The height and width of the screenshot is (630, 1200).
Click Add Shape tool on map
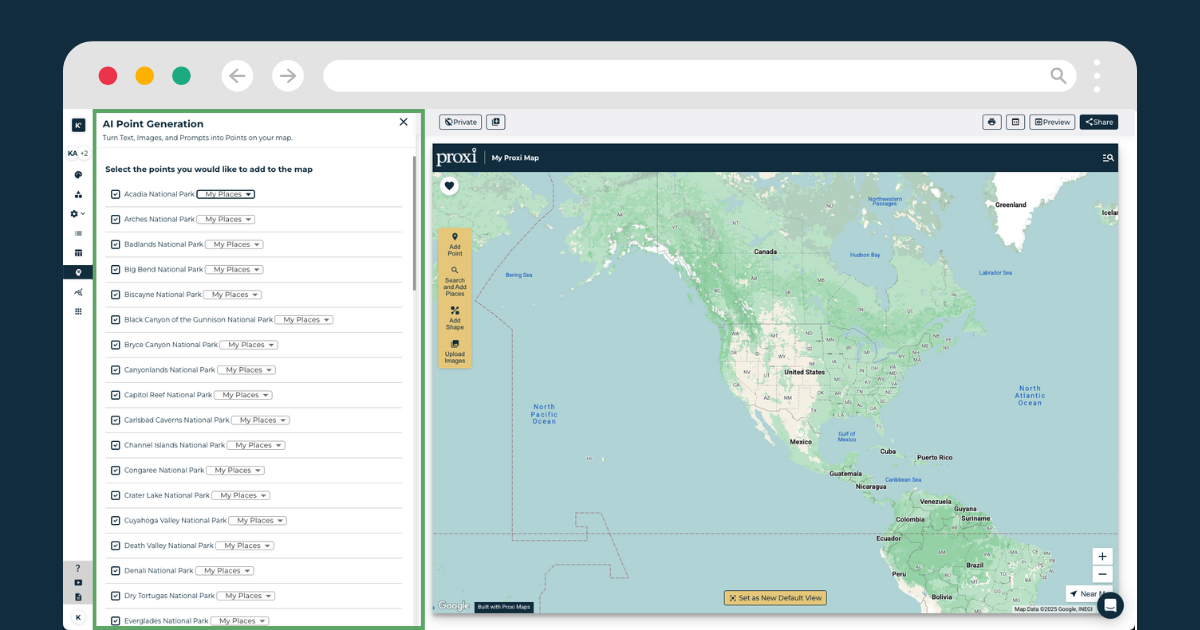[455, 318]
